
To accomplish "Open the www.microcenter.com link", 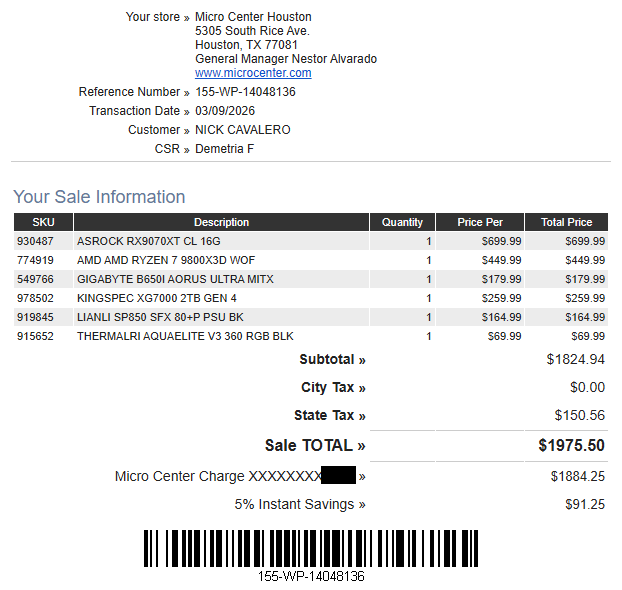I will click(253, 73).
